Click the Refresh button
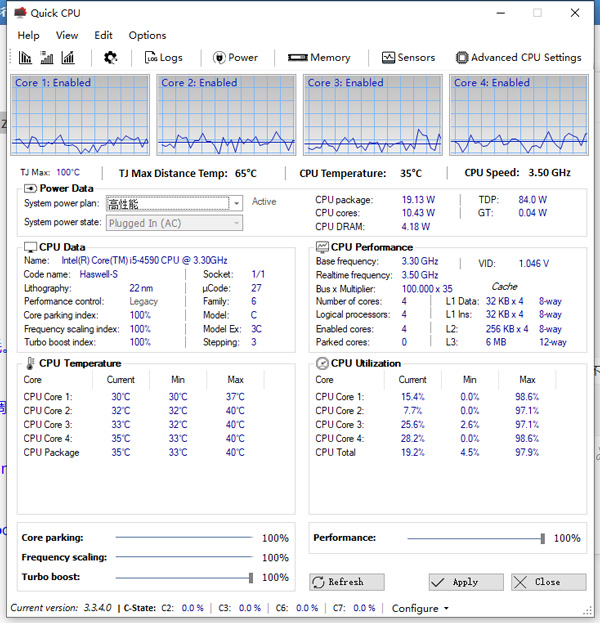The height and width of the screenshot is (623, 600). pyautogui.click(x=346, y=582)
